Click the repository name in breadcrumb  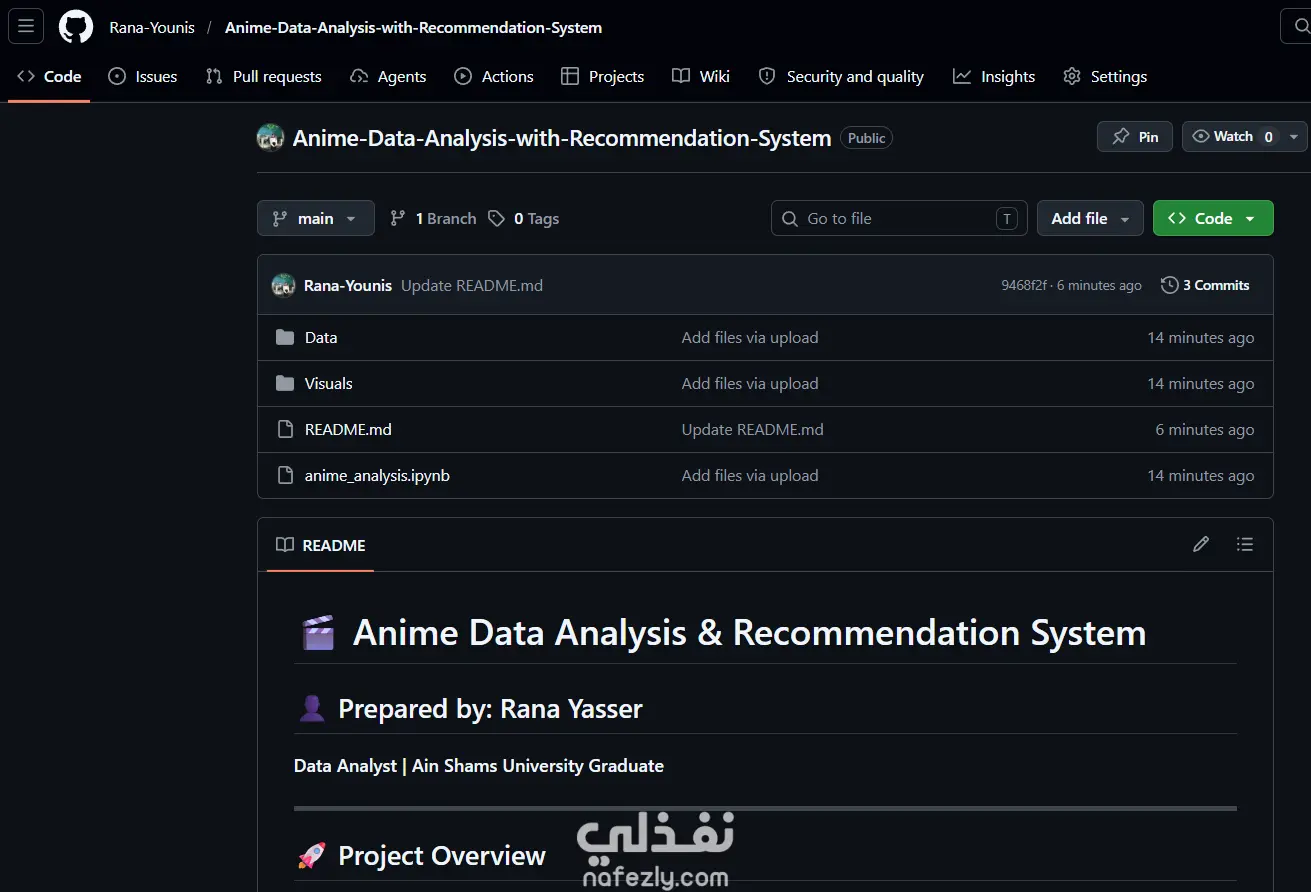413,27
